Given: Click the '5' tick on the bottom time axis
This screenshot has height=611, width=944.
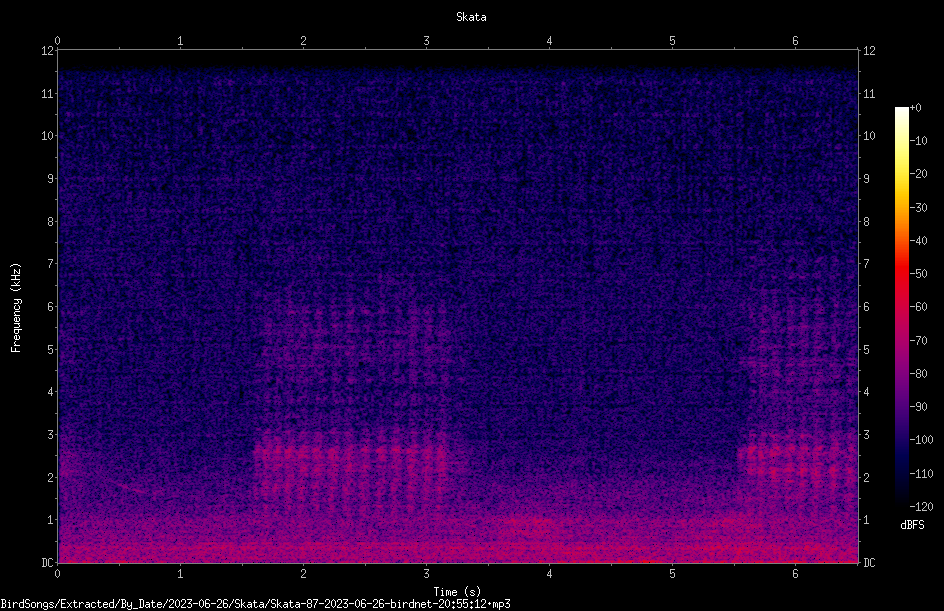Looking at the screenshot, I should (672, 574).
